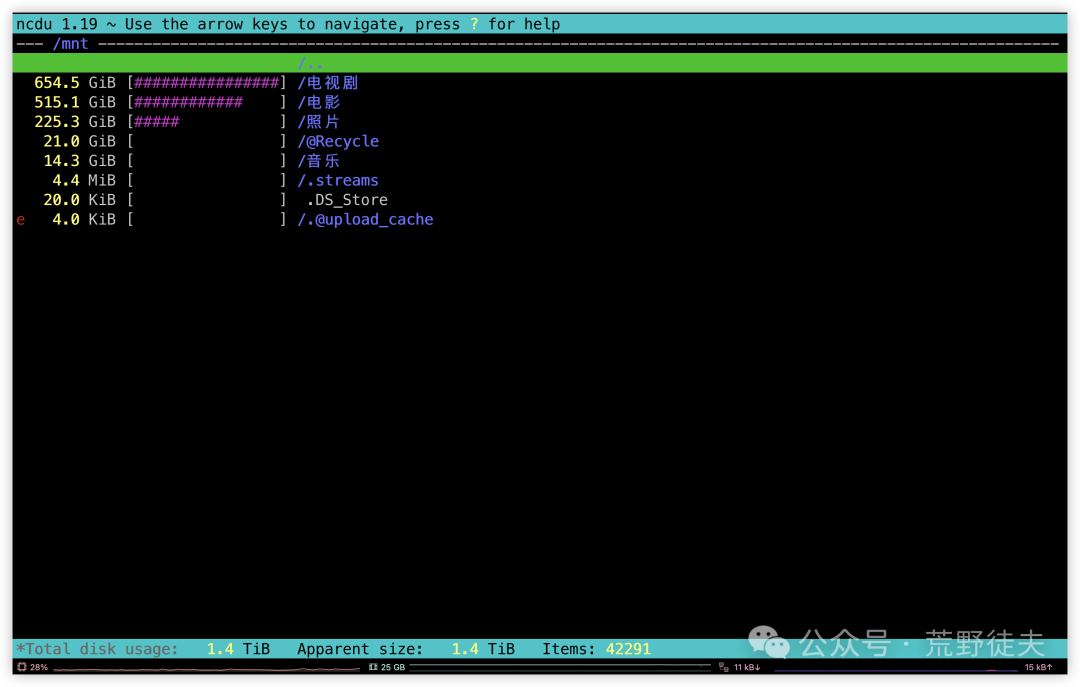The width and height of the screenshot is (1080, 687).
Task: Click the 4.0 KiB size value
Action: pos(84,219)
